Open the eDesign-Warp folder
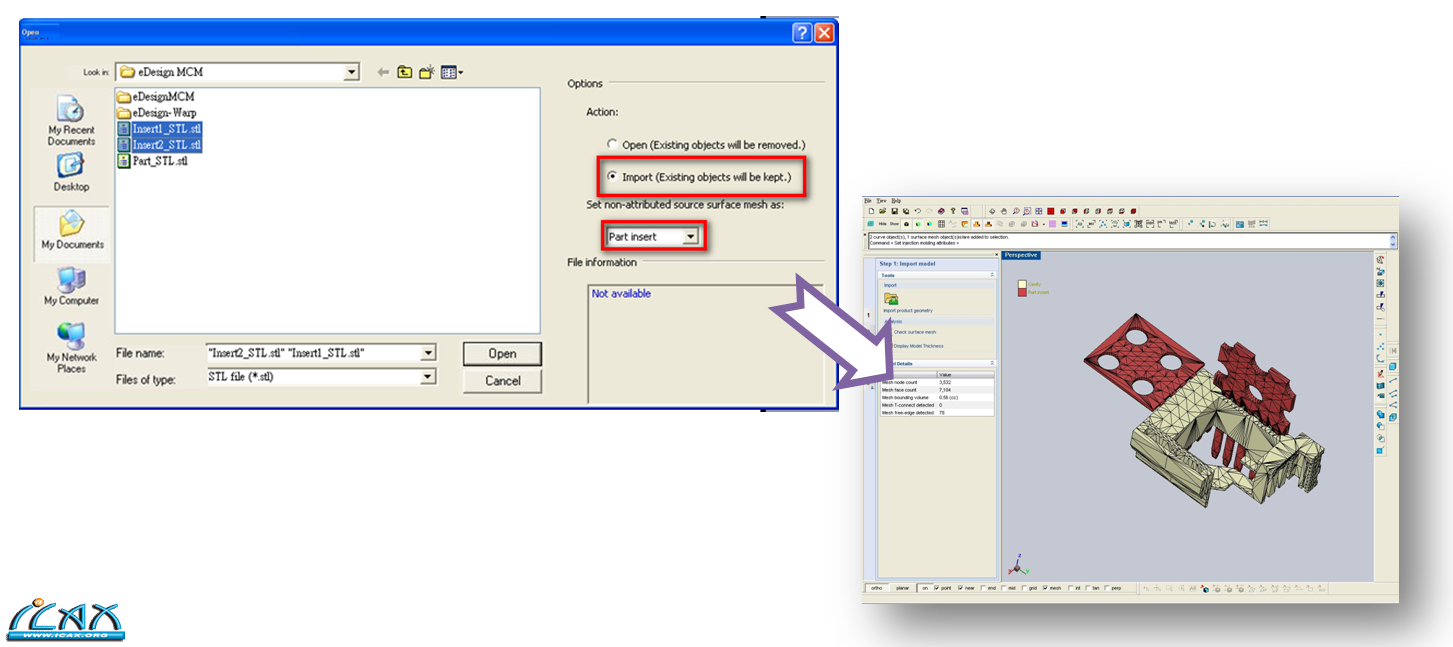The image size is (1453, 647). tap(156, 113)
